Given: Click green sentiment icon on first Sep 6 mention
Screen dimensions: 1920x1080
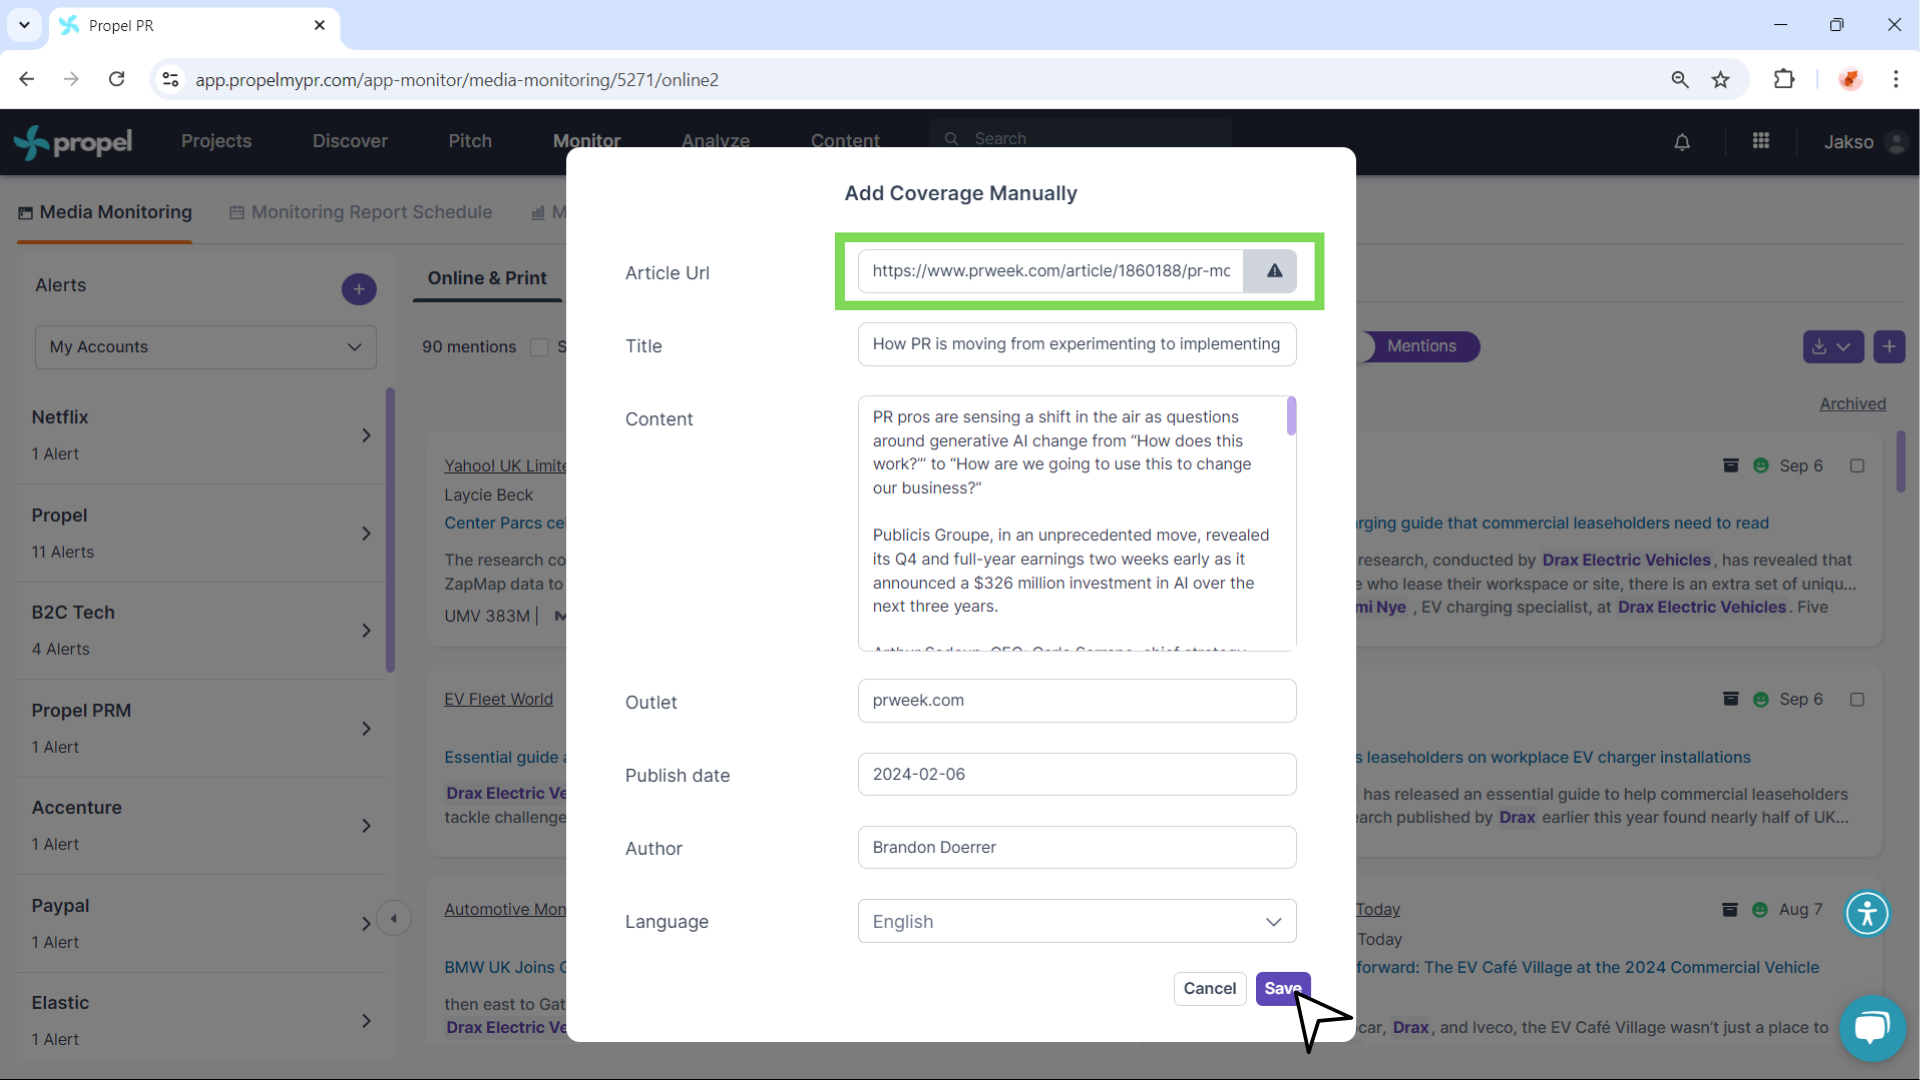Looking at the screenshot, I should tap(1761, 465).
